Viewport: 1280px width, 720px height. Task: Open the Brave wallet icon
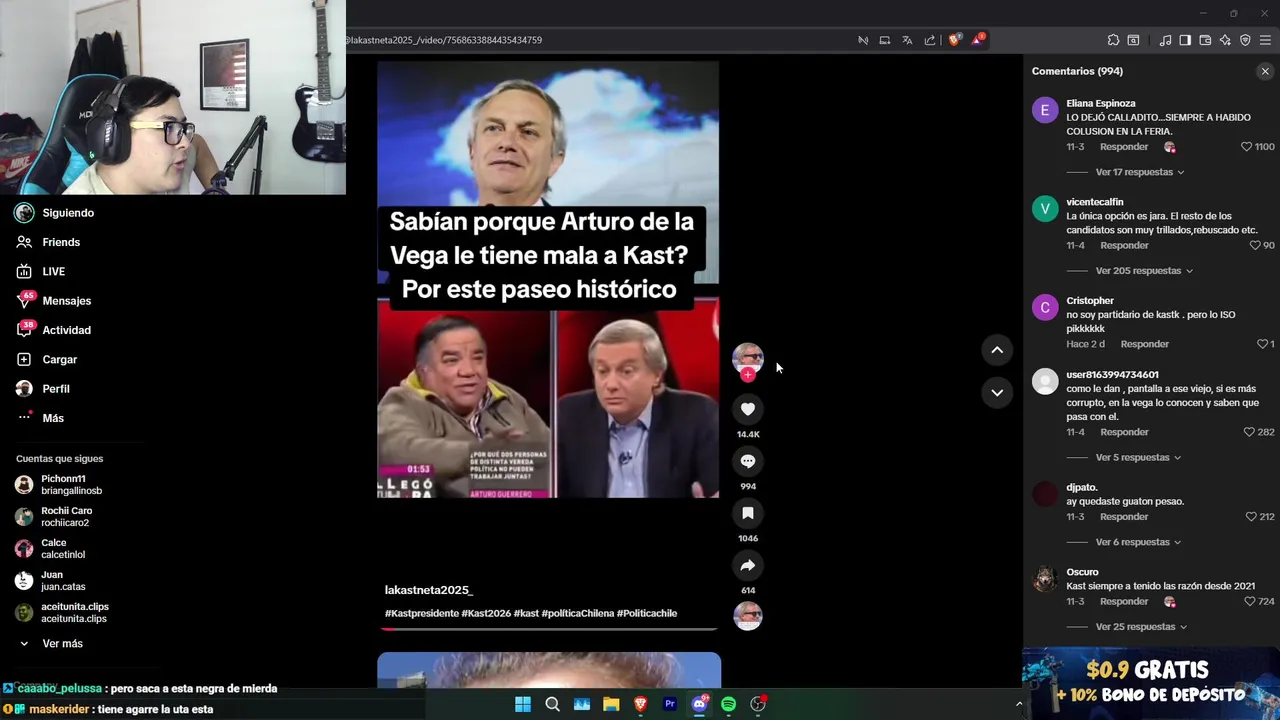[x=1205, y=40]
